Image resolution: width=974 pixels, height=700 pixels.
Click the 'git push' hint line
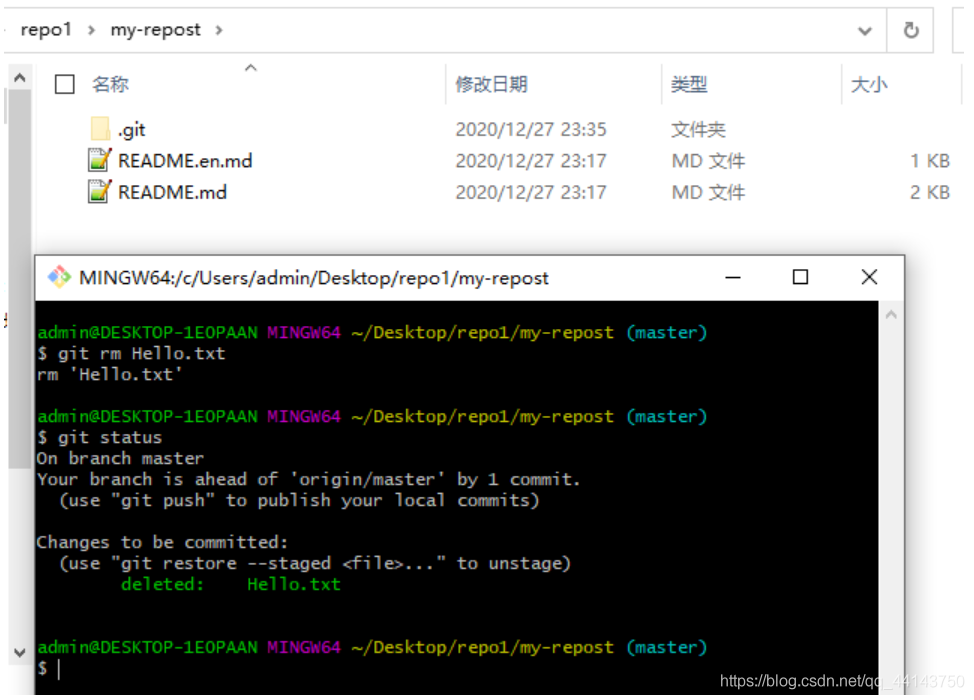pos(299,501)
